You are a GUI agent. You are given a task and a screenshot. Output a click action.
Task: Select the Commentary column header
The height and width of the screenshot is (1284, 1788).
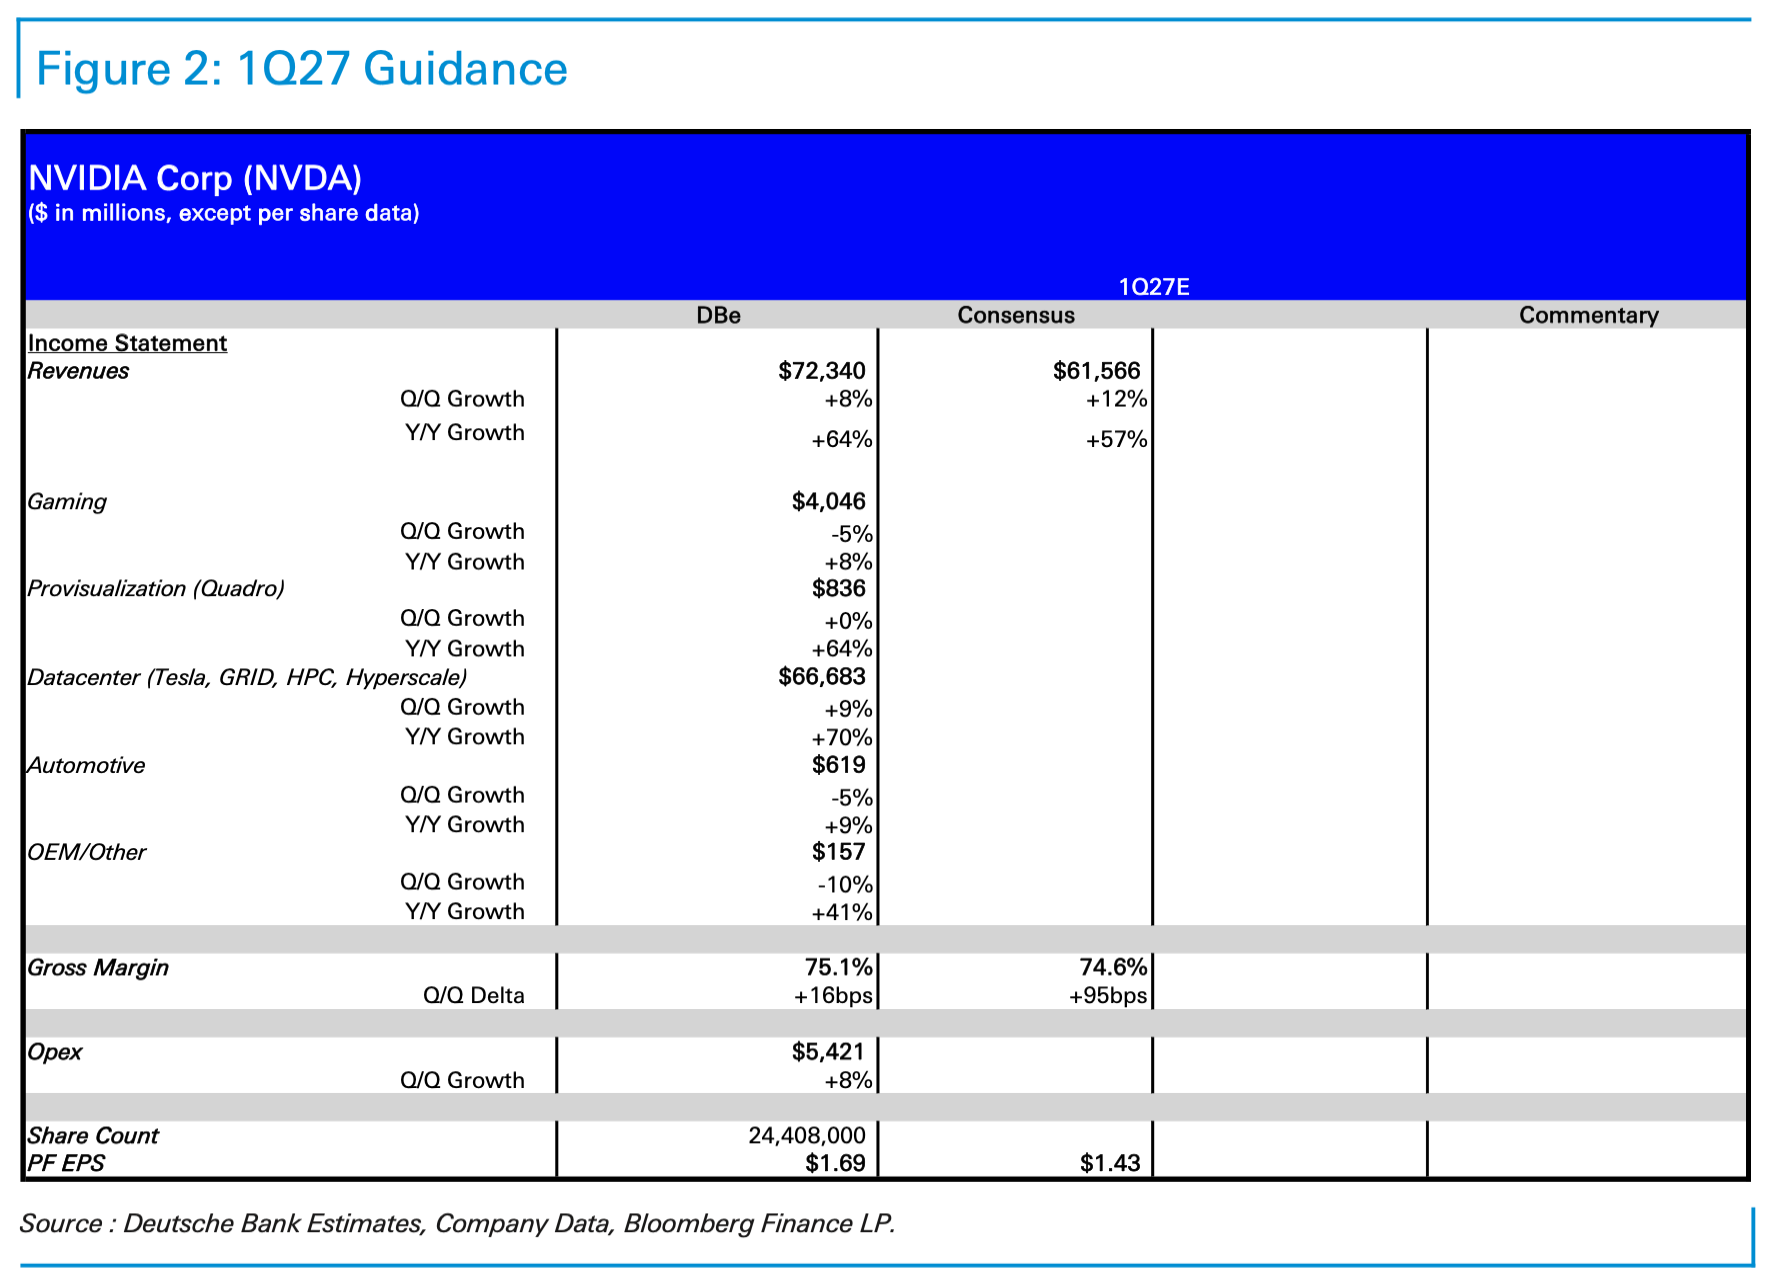[x=1588, y=315]
